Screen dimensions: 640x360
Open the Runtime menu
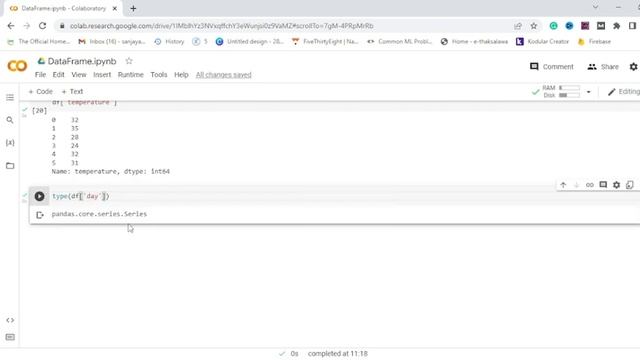coord(131,75)
